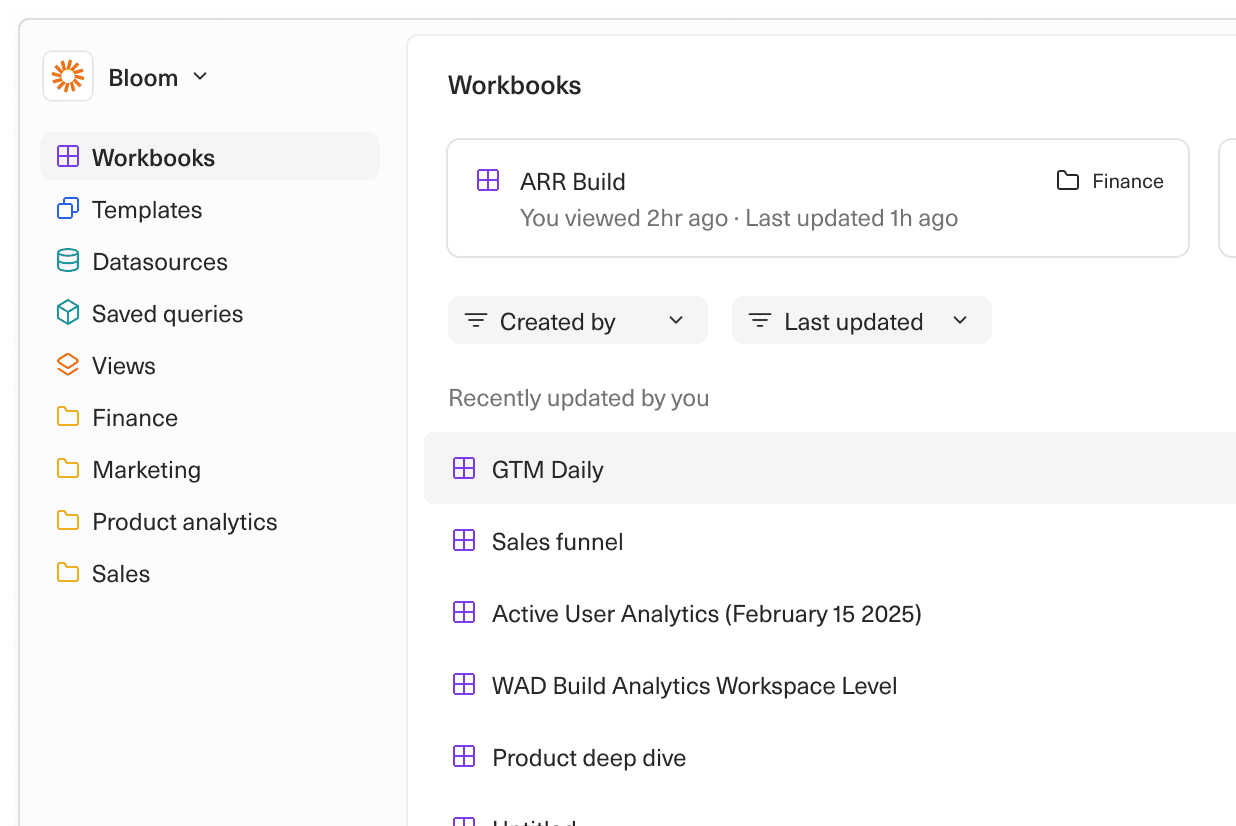Click the folder icon beside Finance on ARR Build card
The height and width of the screenshot is (826, 1236).
click(1067, 181)
